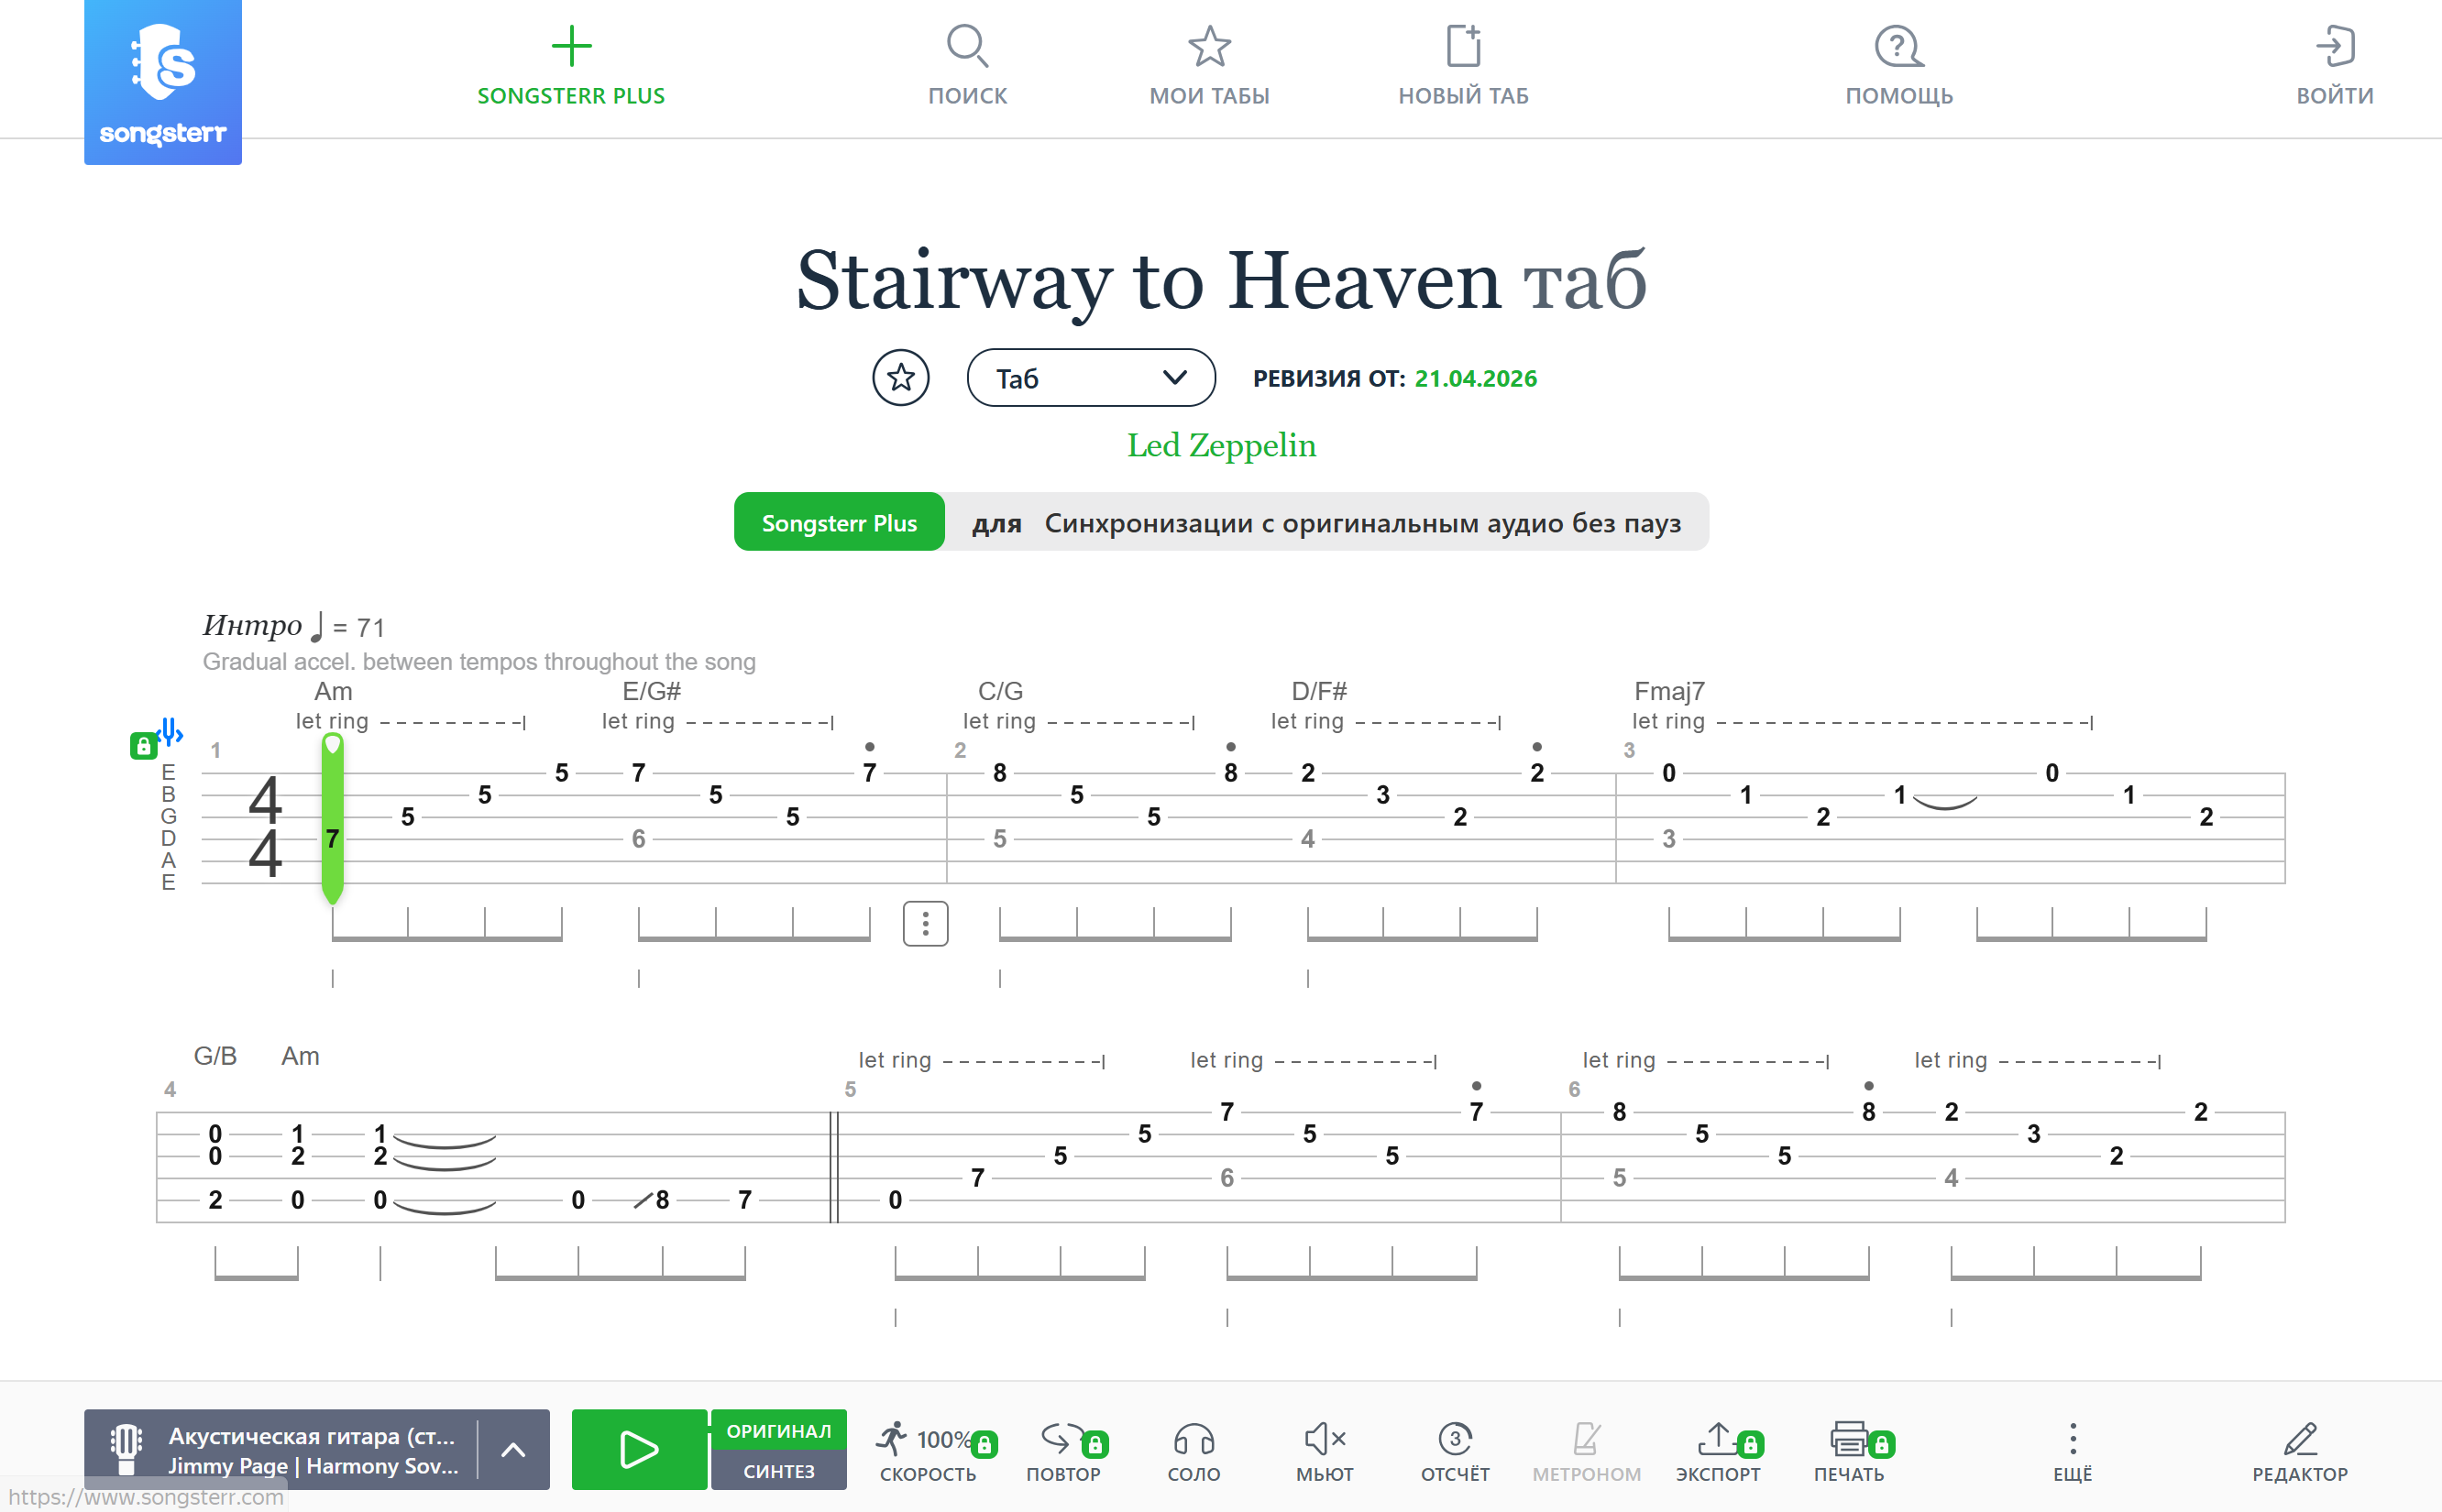
Task: Open the export upload icon
Action: (1716, 1438)
